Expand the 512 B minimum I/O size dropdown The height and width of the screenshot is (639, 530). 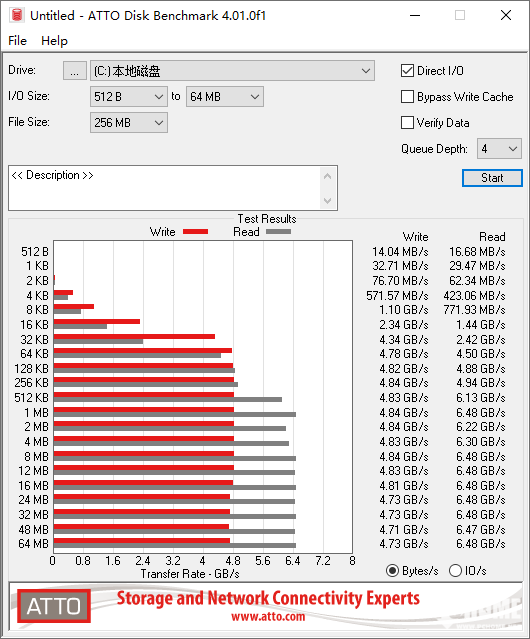(129, 97)
